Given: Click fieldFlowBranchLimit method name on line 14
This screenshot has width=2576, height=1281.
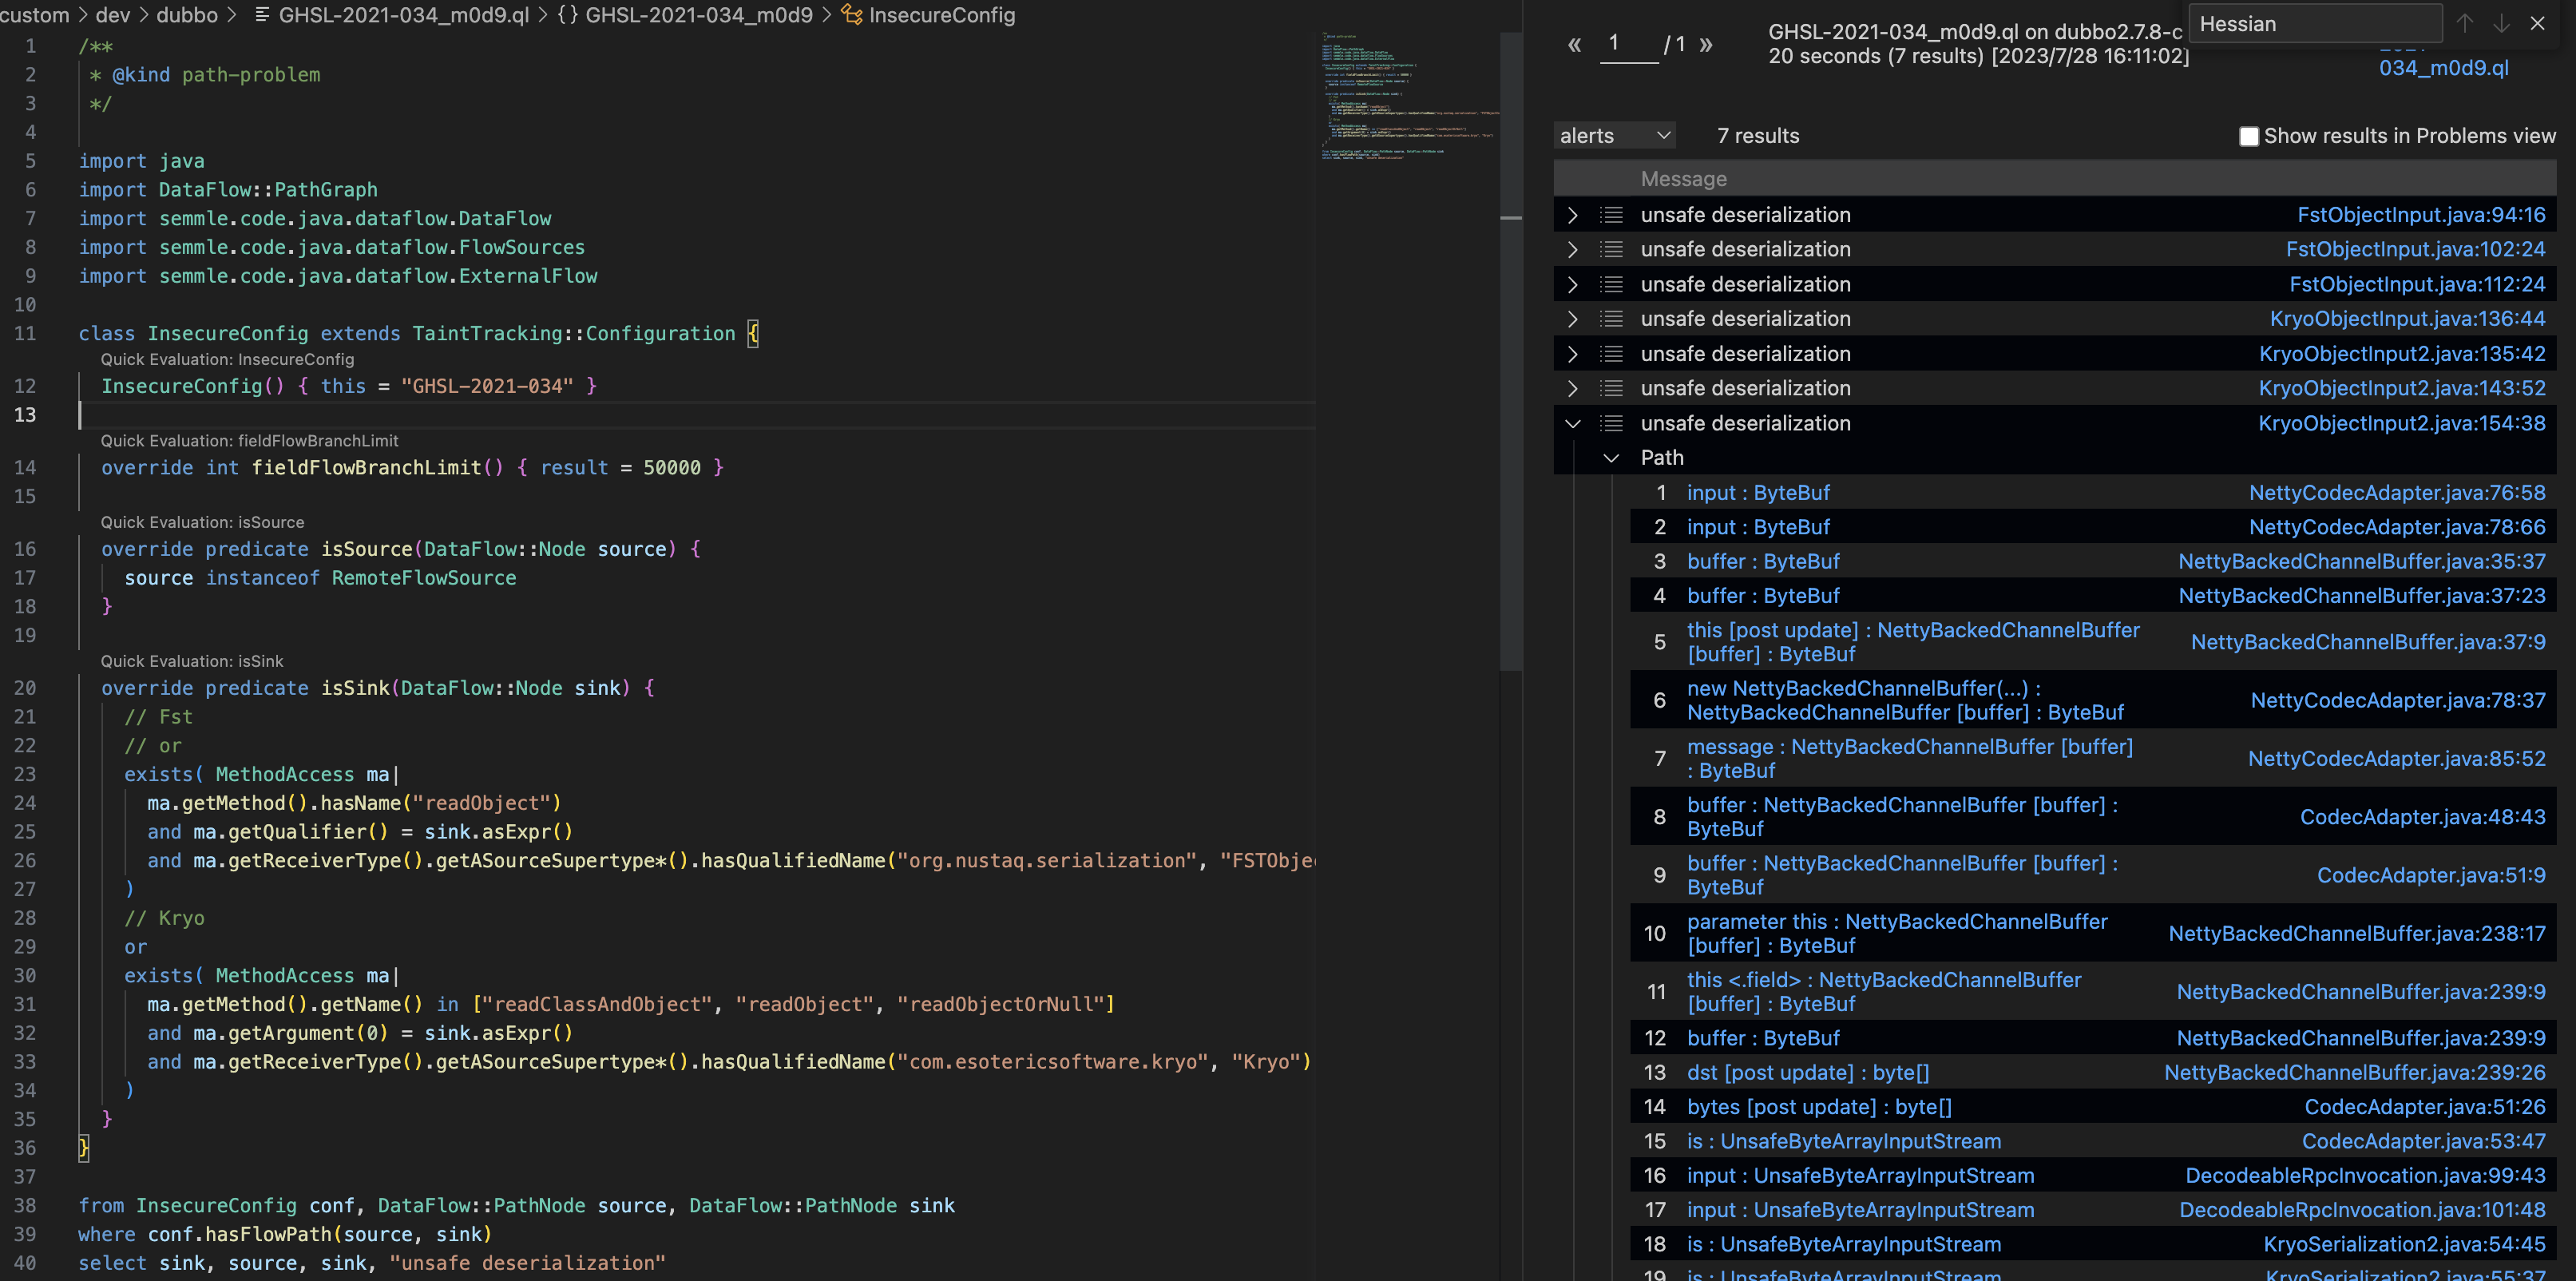Looking at the screenshot, I should 366,468.
